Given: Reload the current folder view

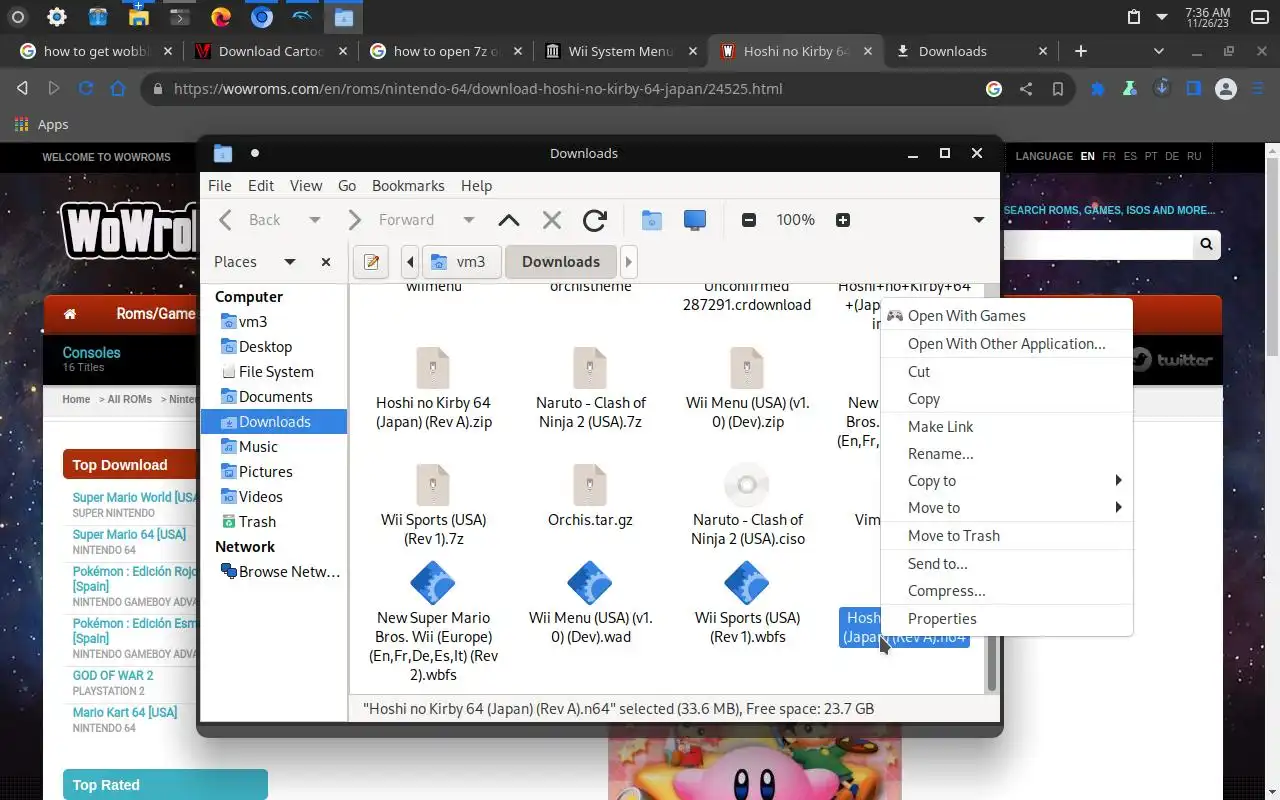Looking at the screenshot, I should pyautogui.click(x=595, y=220).
